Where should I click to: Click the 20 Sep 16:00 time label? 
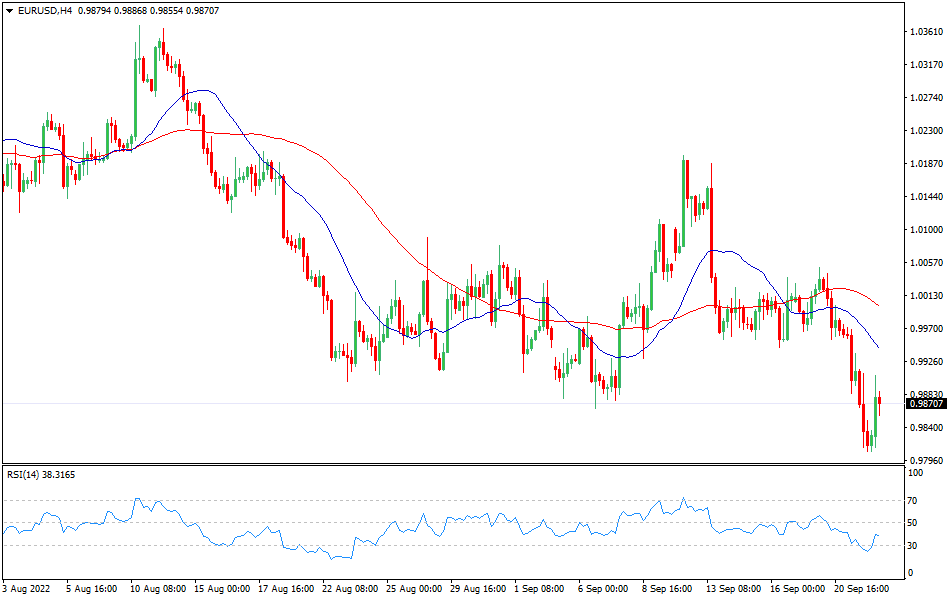click(862, 589)
